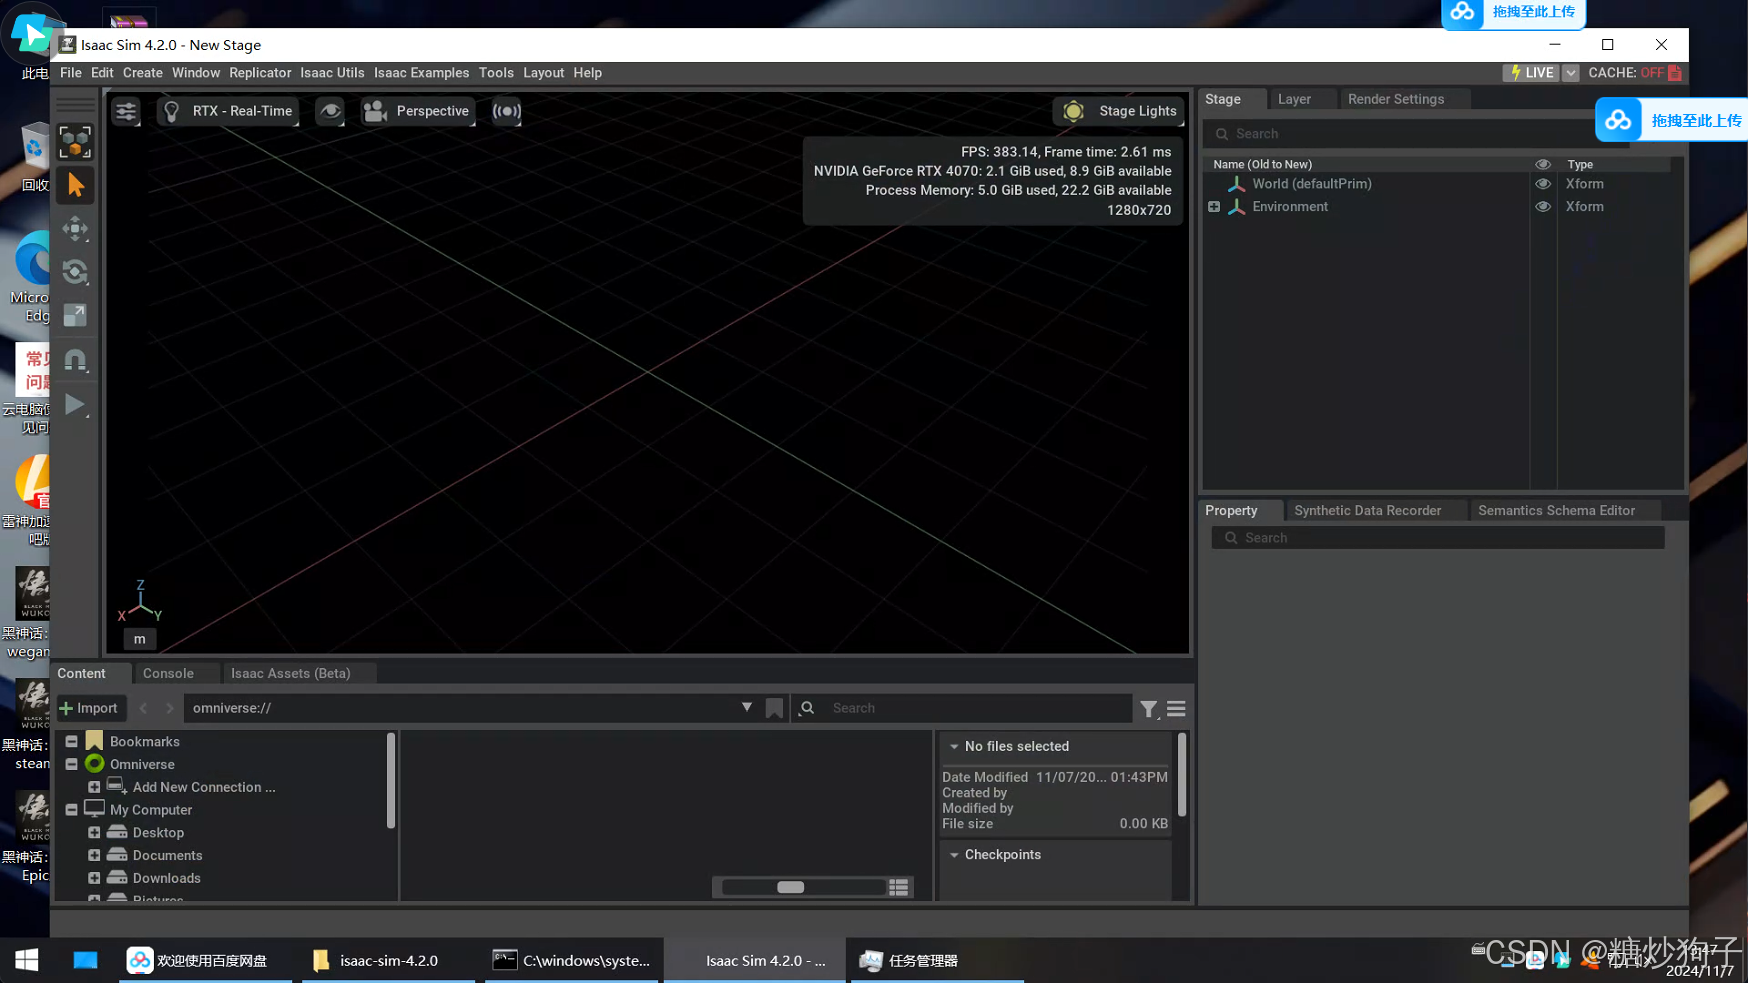Toggle the LIVE session button
The image size is (1748, 983).
pos(1531,73)
